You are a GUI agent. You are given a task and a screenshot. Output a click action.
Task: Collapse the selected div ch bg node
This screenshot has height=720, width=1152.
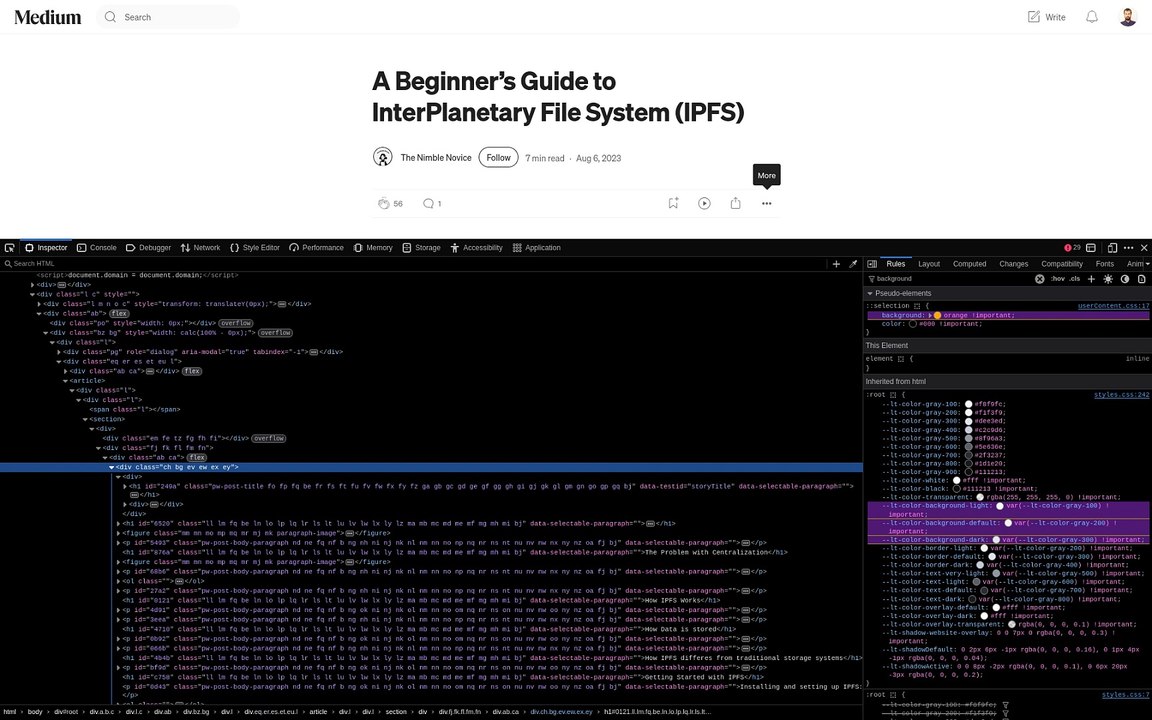tap(112, 467)
